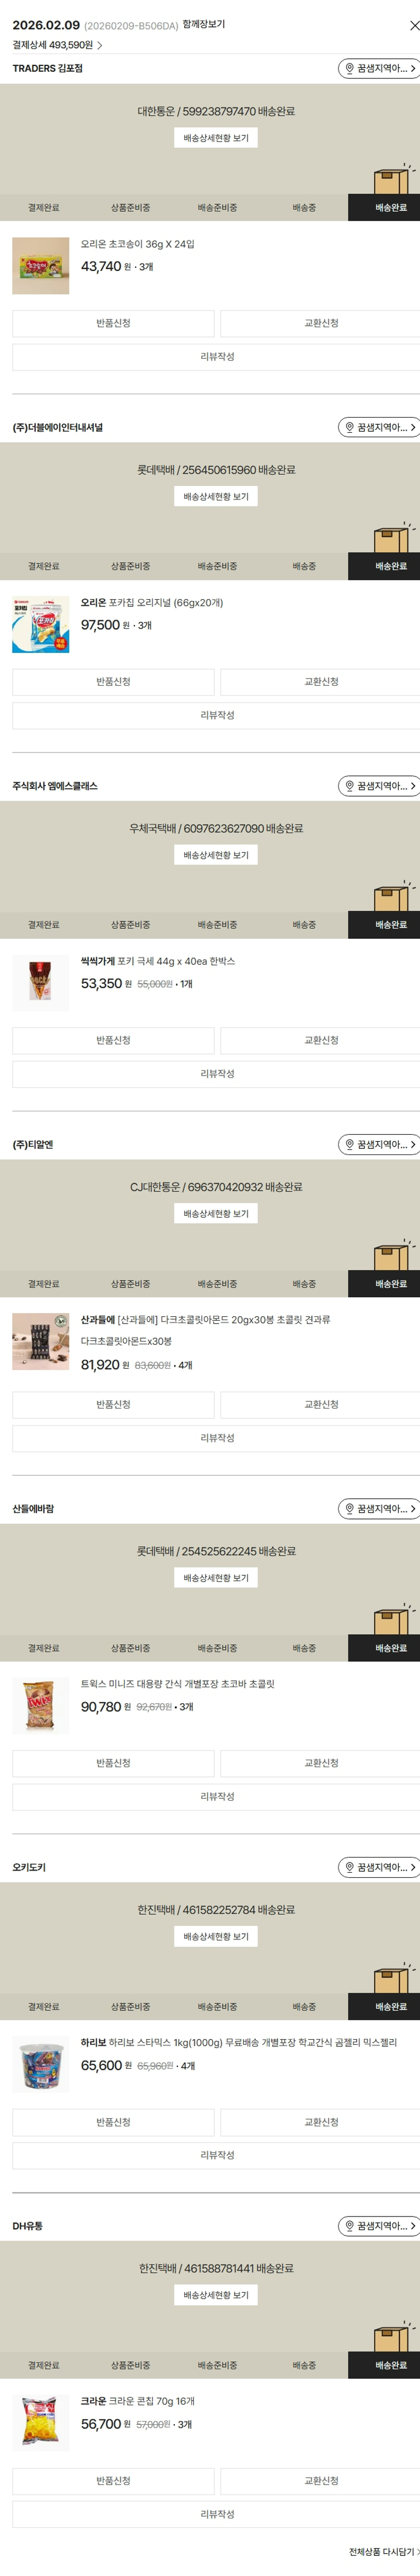Close the order detail page with the X icon

pyautogui.click(x=413, y=25)
